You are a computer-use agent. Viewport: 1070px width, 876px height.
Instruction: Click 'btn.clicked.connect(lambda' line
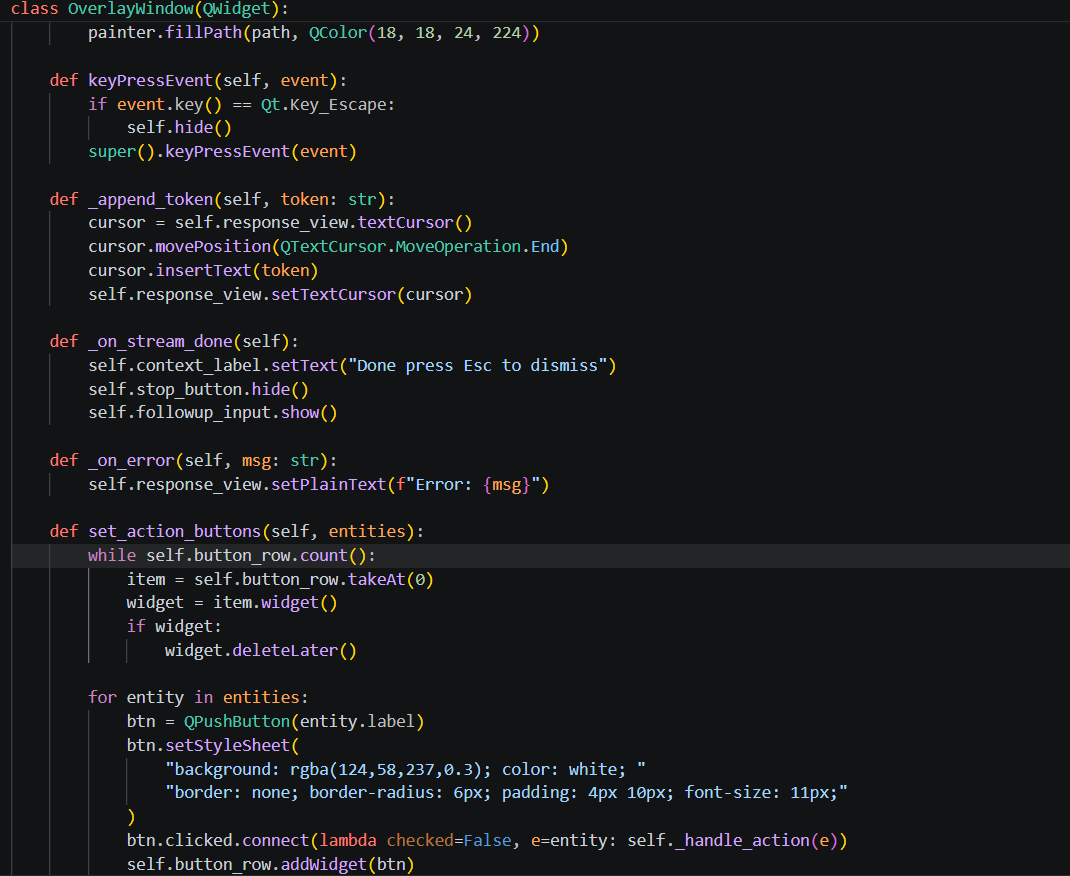[x=487, y=841]
